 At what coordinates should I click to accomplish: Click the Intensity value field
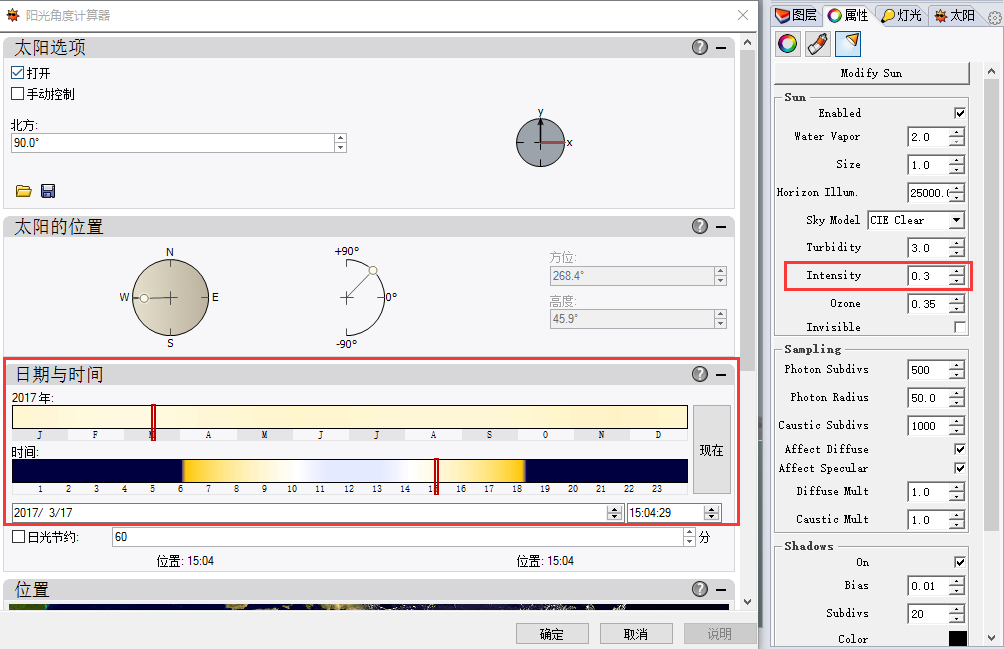click(927, 275)
